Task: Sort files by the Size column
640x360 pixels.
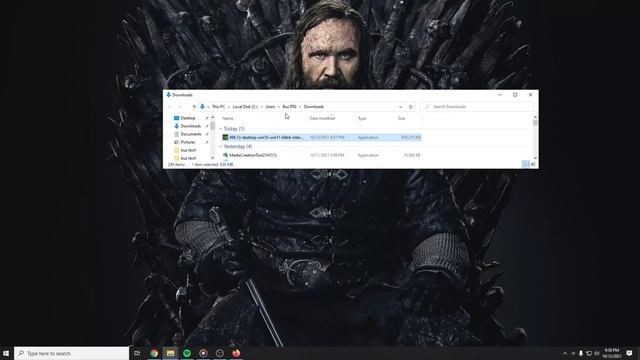Action: [x=402, y=118]
